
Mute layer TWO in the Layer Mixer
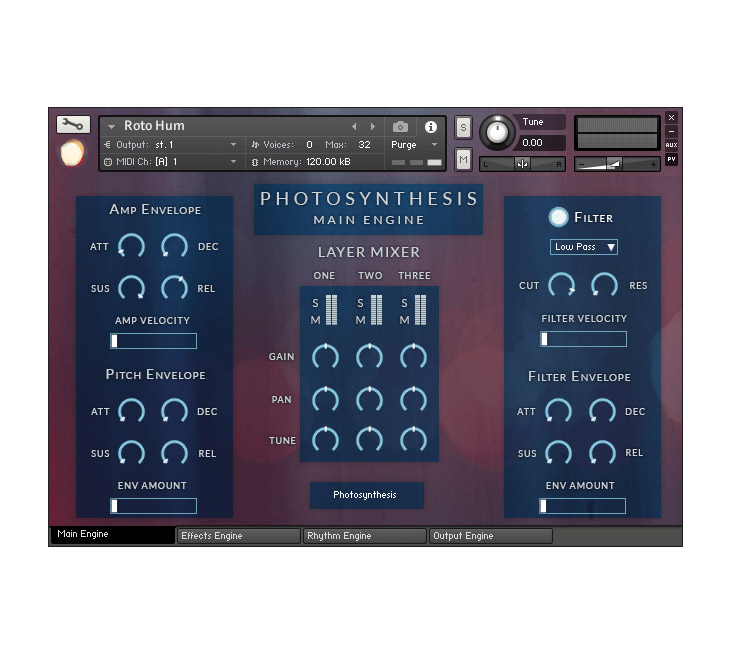(x=360, y=320)
